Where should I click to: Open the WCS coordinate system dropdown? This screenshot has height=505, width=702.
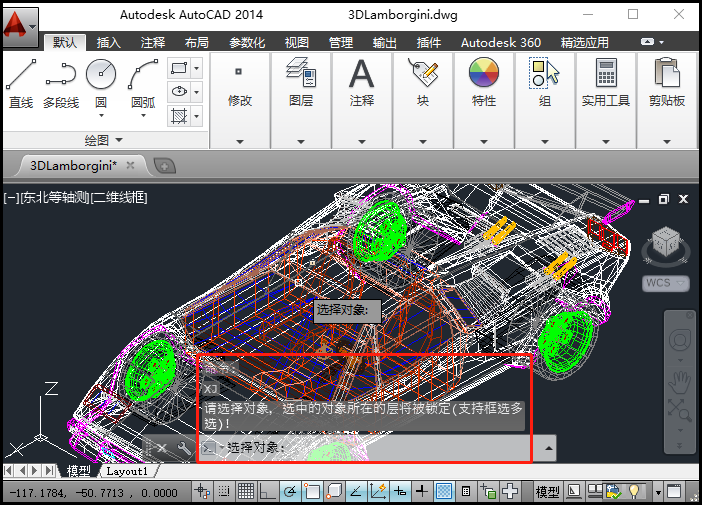pyautogui.click(x=665, y=283)
